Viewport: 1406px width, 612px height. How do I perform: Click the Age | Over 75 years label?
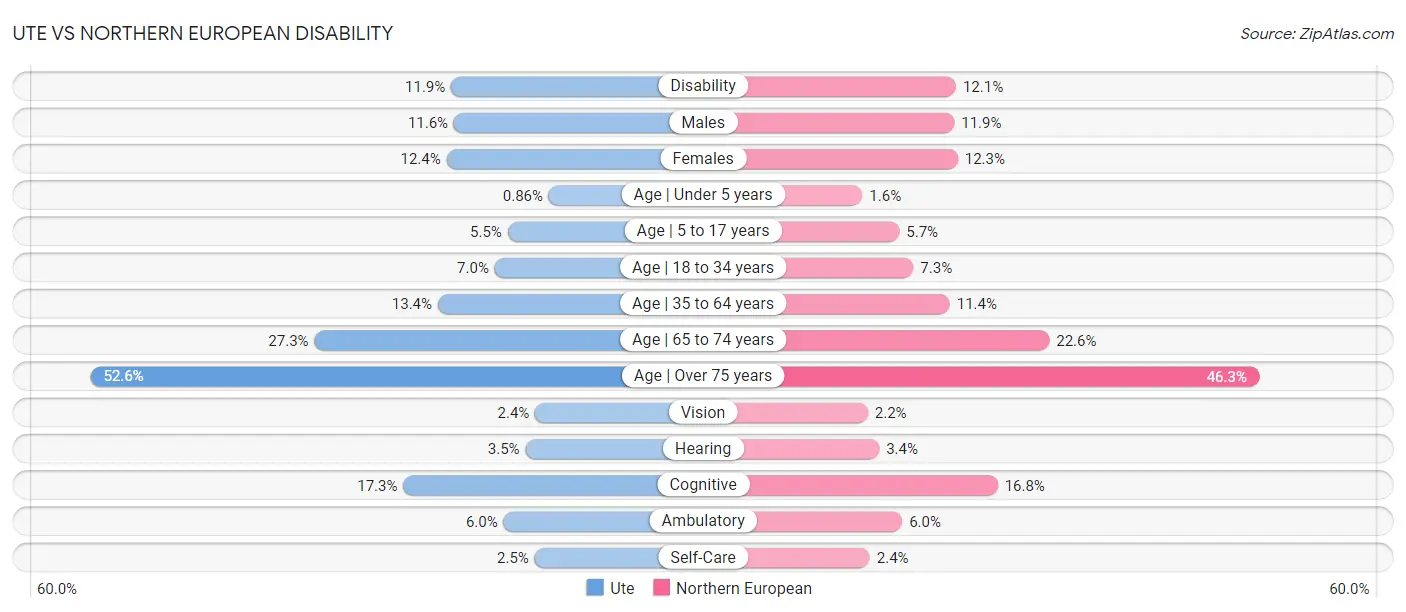(703, 376)
